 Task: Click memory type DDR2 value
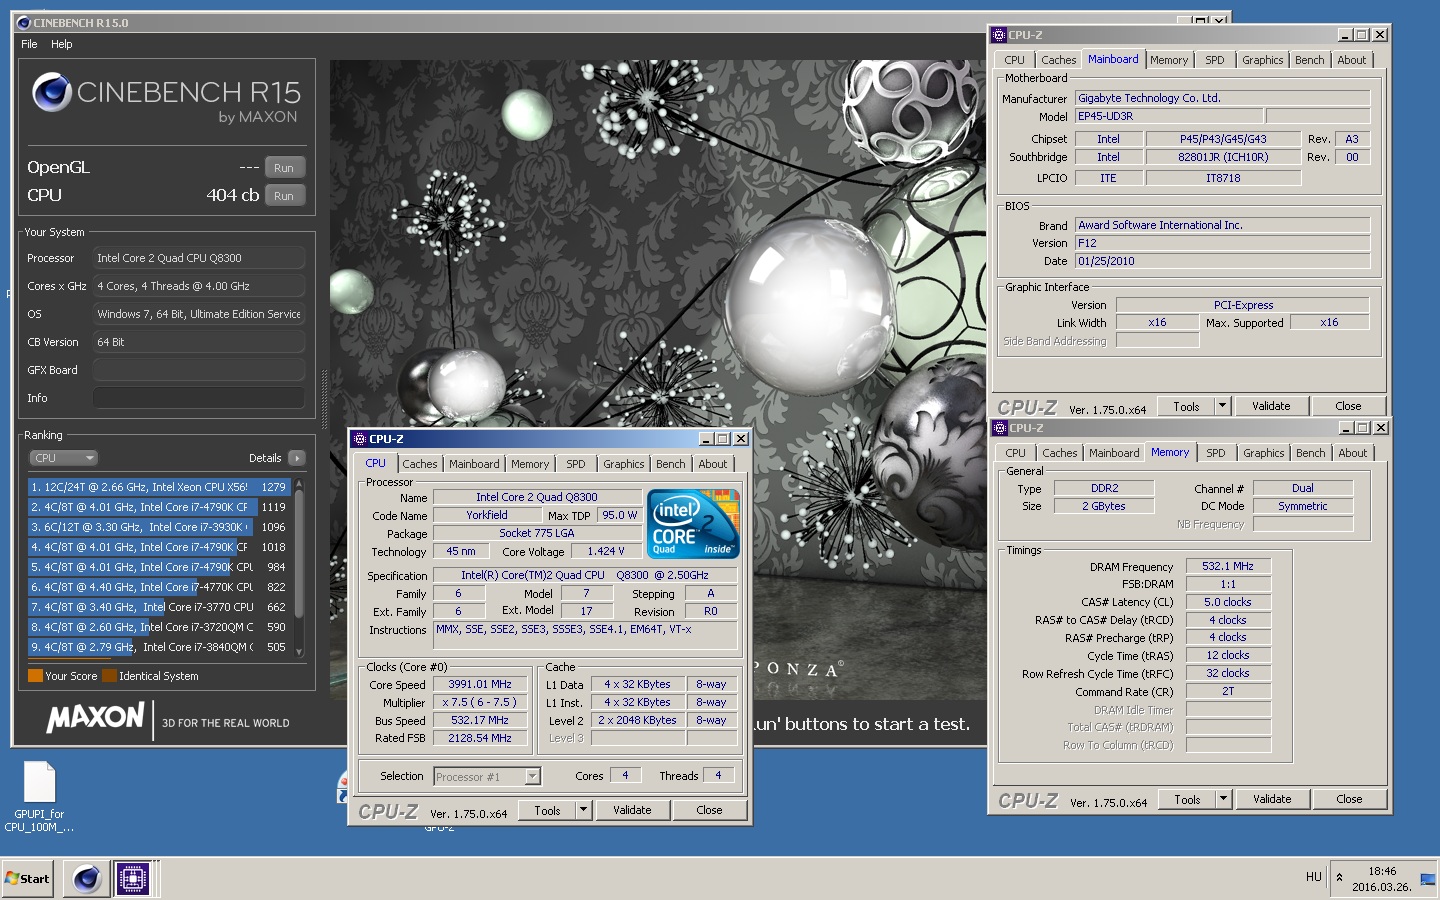[1104, 488]
